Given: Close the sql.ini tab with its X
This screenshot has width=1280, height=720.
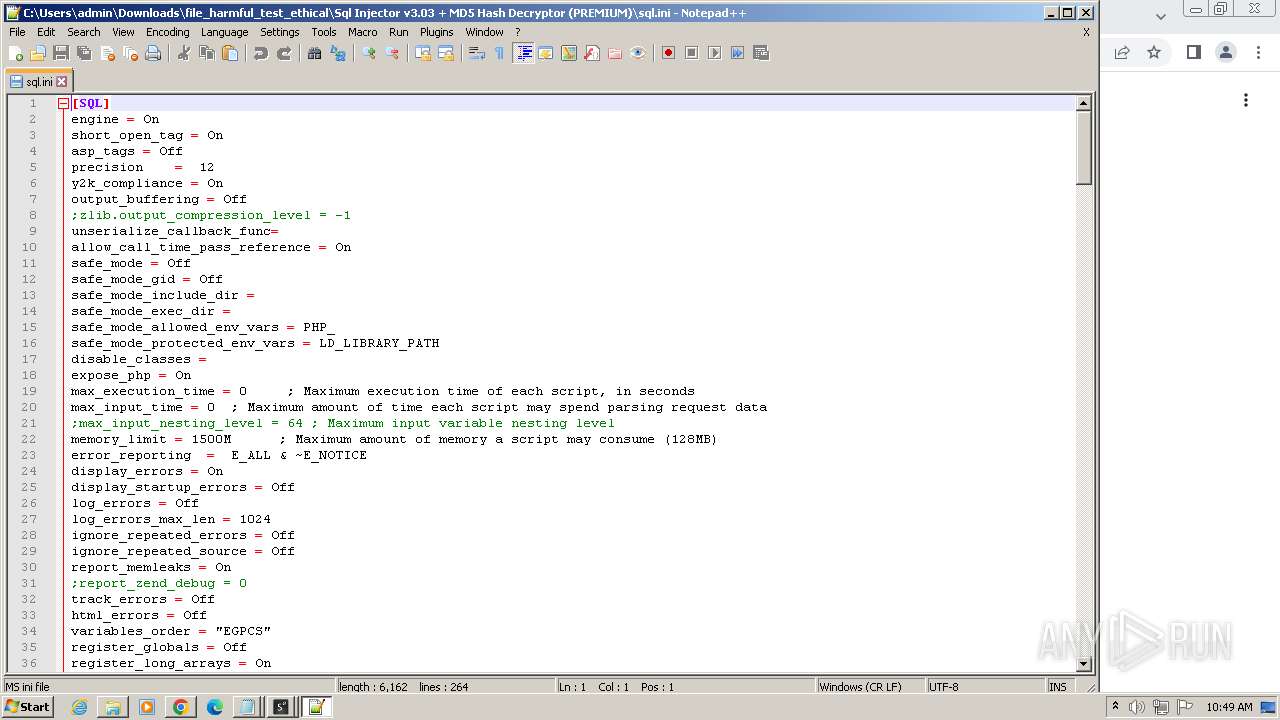Looking at the screenshot, I should pos(61,82).
